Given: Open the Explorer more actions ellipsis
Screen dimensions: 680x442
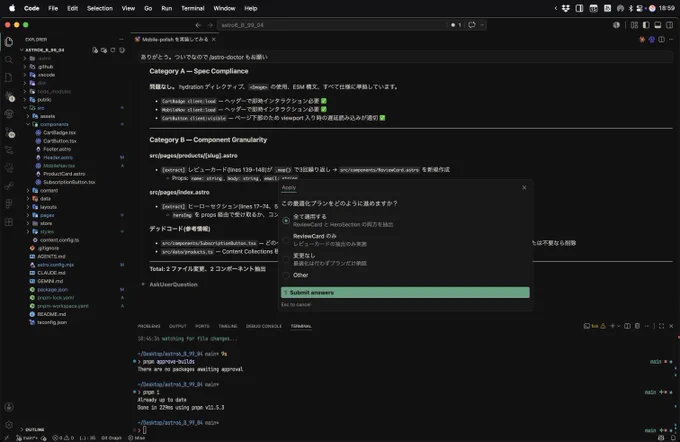Looking at the screenshot, I should (121, 39).
